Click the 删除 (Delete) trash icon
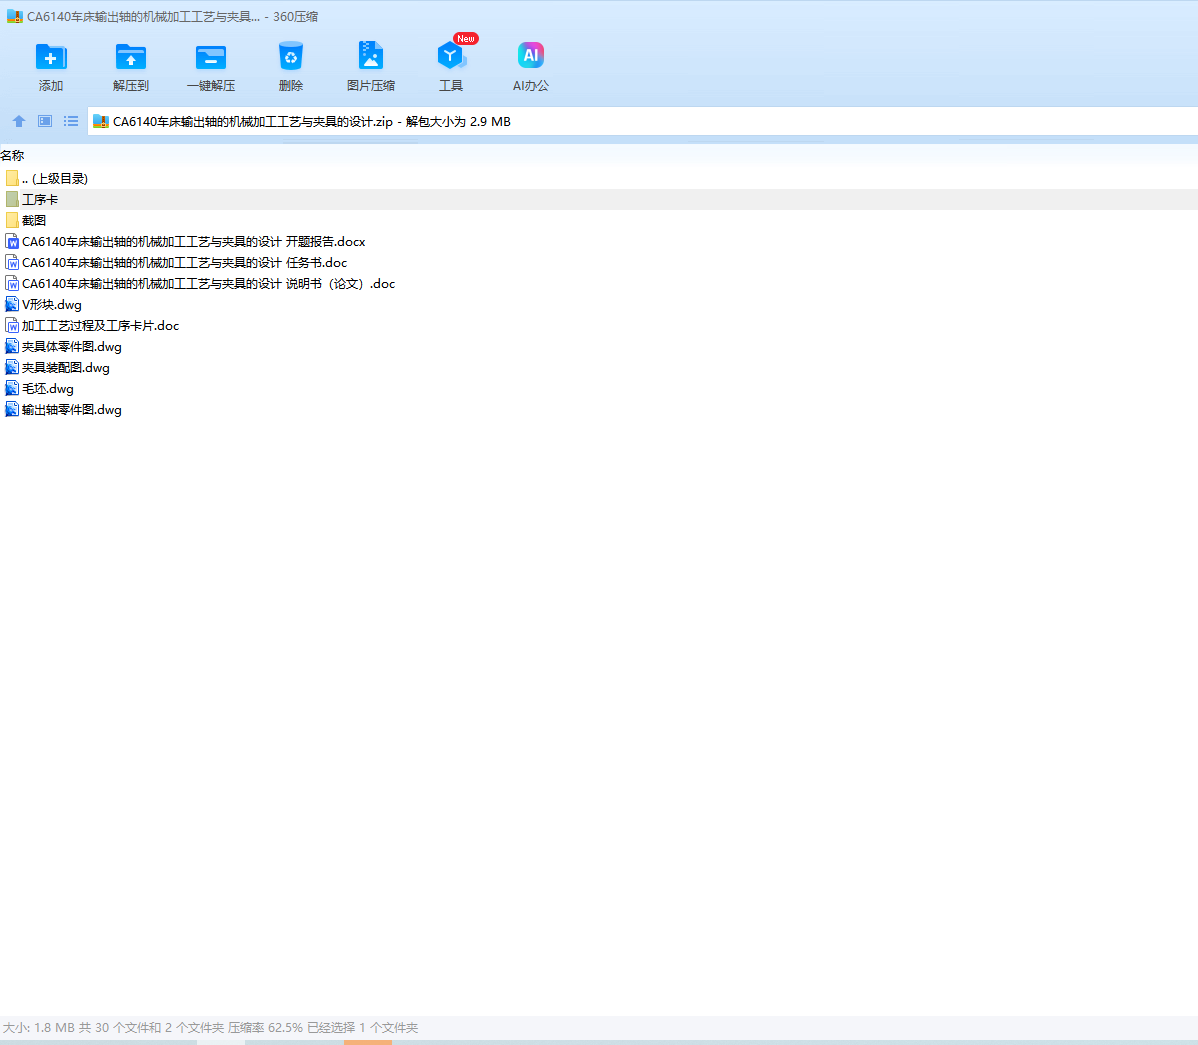This screenshot has height=1045, width=1198. (290, 57)
